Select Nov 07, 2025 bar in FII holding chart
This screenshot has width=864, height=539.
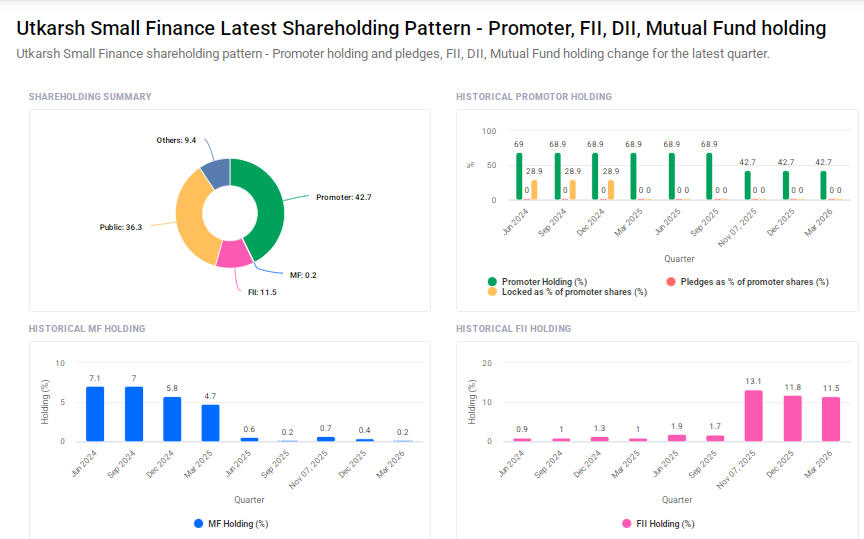(753, 416)
